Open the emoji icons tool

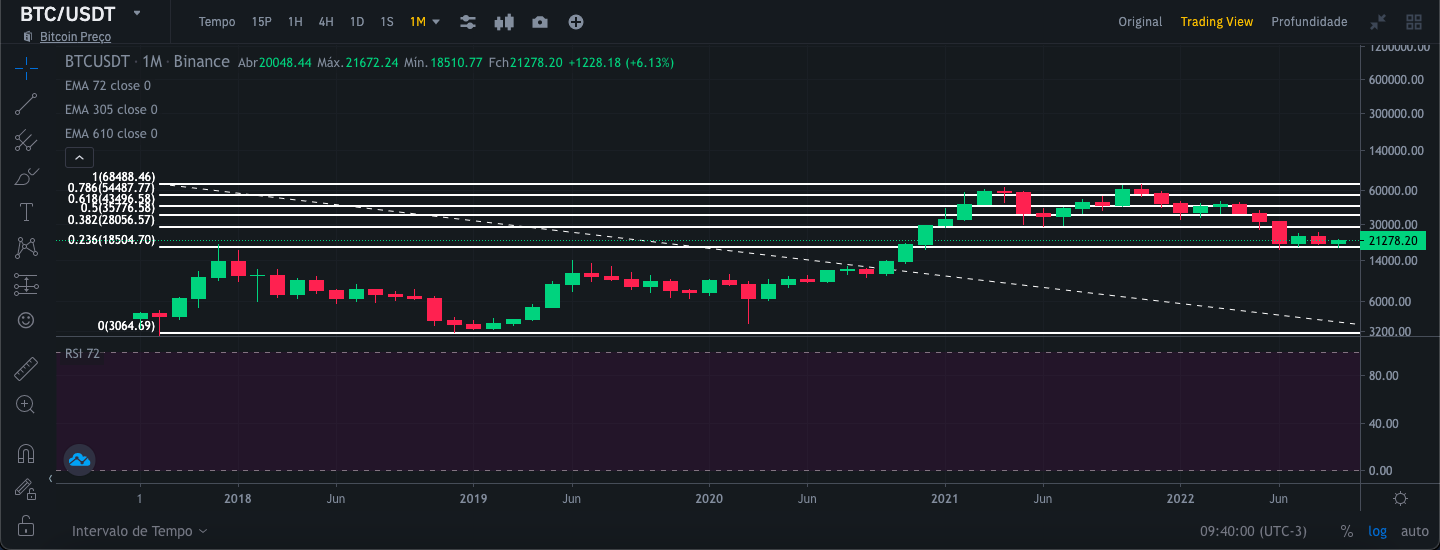(26, 320)
